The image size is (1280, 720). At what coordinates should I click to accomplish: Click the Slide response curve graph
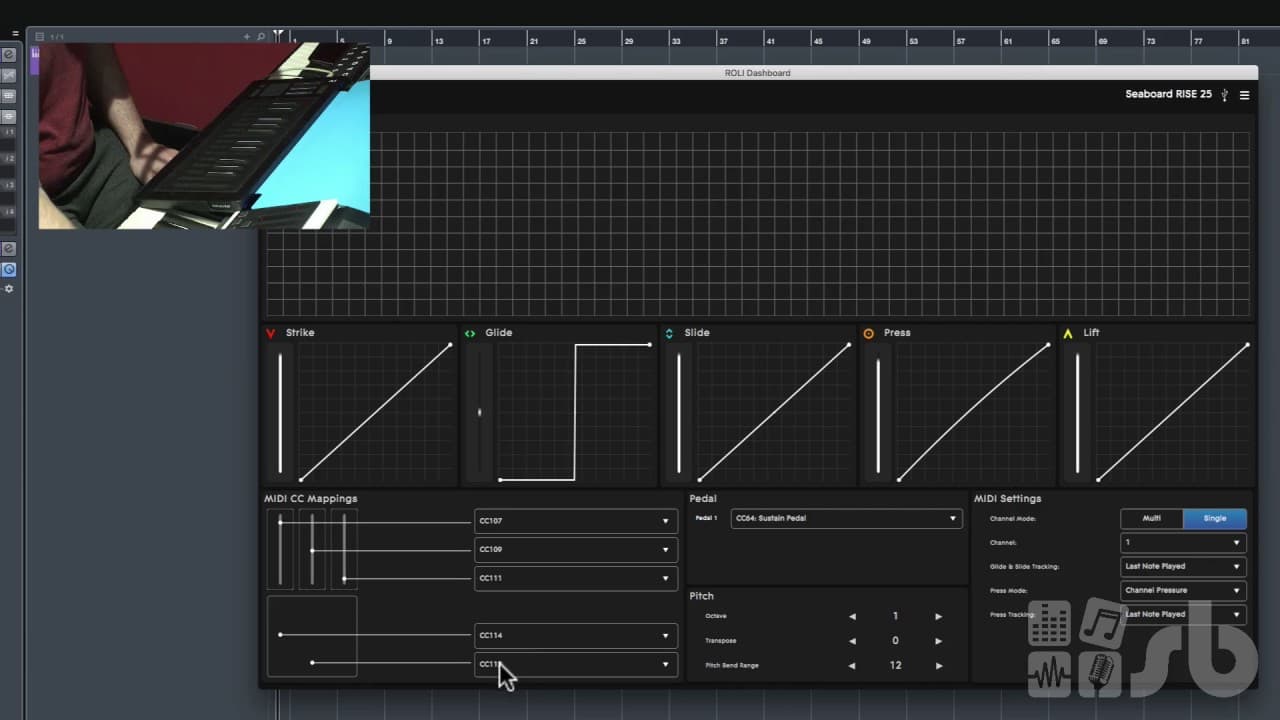[774, 412]
